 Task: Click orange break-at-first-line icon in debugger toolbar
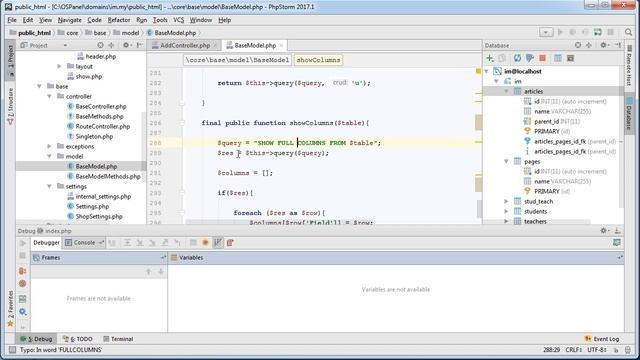pos(205,243)
